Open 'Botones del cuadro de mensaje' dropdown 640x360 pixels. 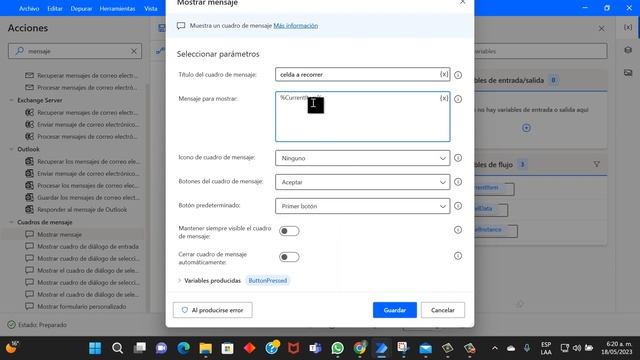click(x=362, y=182)
